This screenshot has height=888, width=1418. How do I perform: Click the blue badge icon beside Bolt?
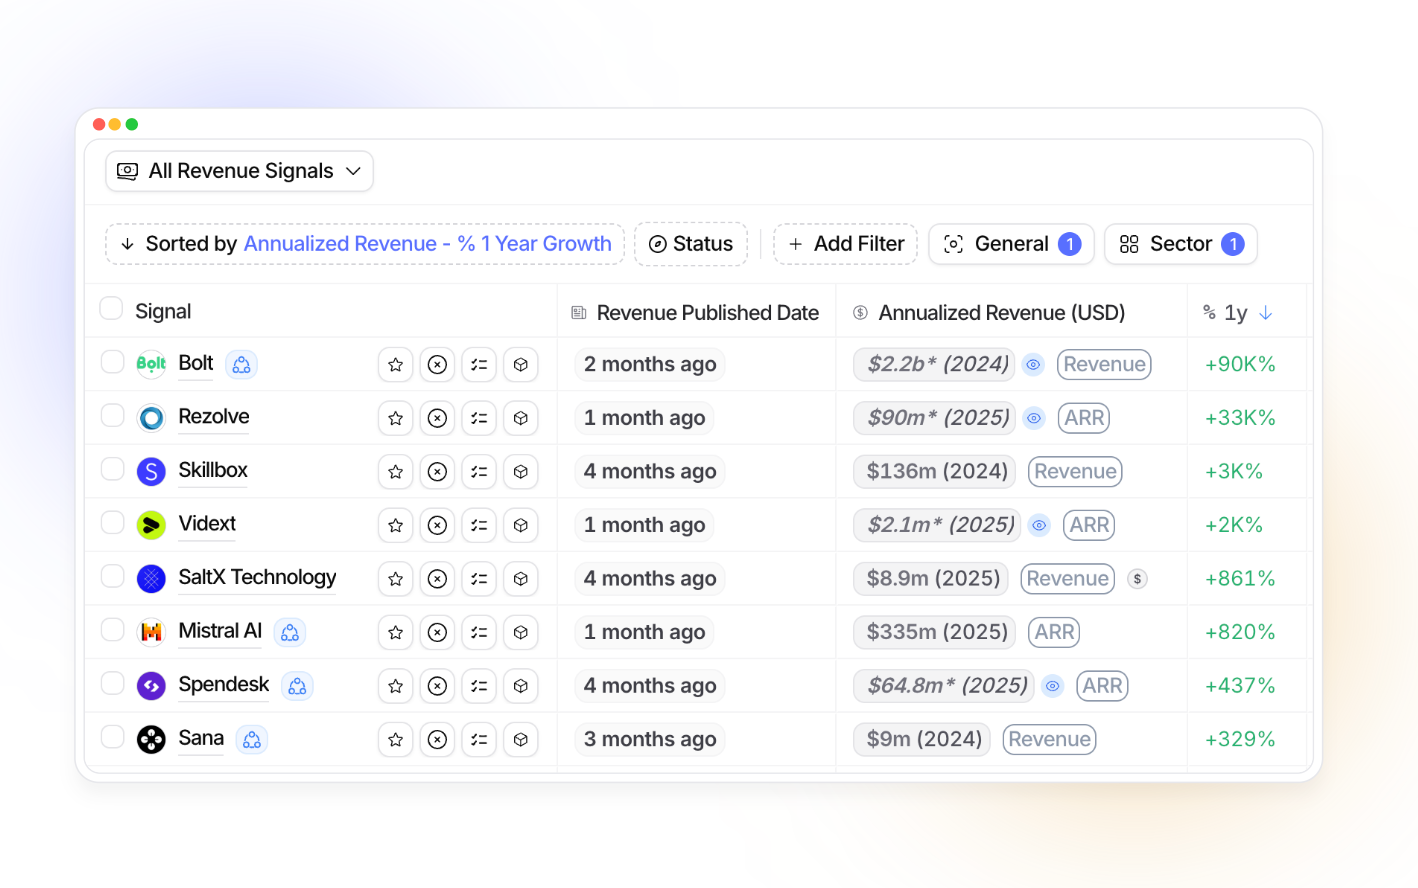[x=241, y=365]
